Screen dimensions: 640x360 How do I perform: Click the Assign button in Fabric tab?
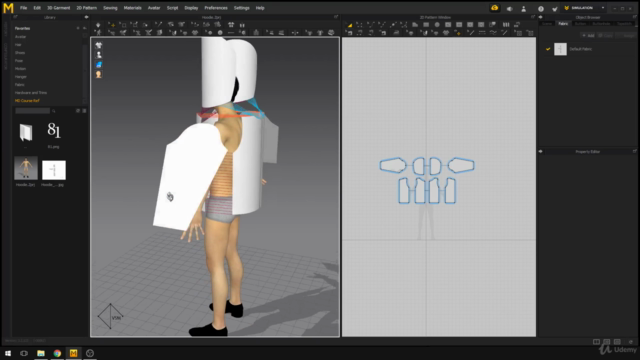coord(627,36)
